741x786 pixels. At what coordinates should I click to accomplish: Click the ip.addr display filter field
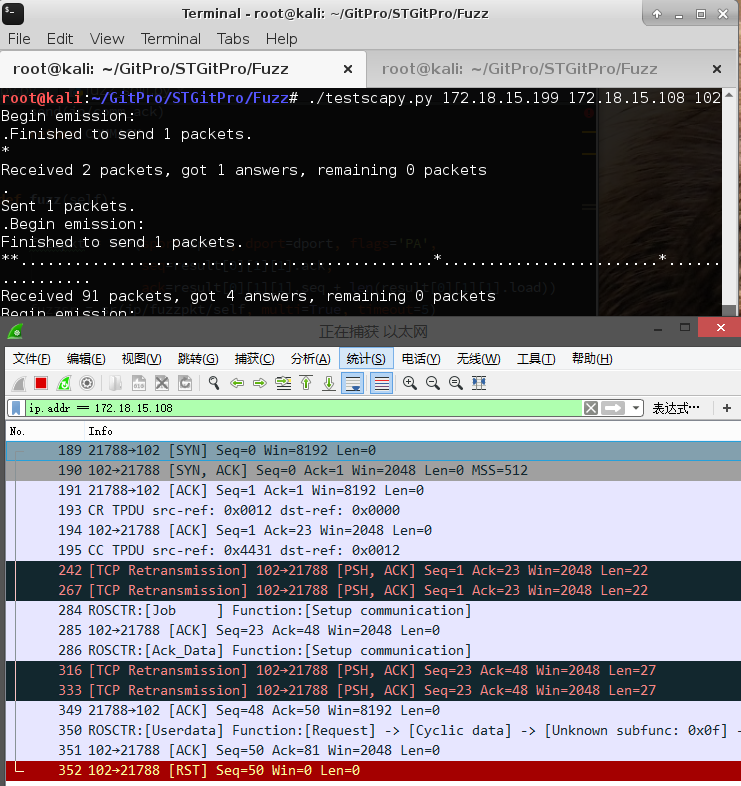(300, 408)
